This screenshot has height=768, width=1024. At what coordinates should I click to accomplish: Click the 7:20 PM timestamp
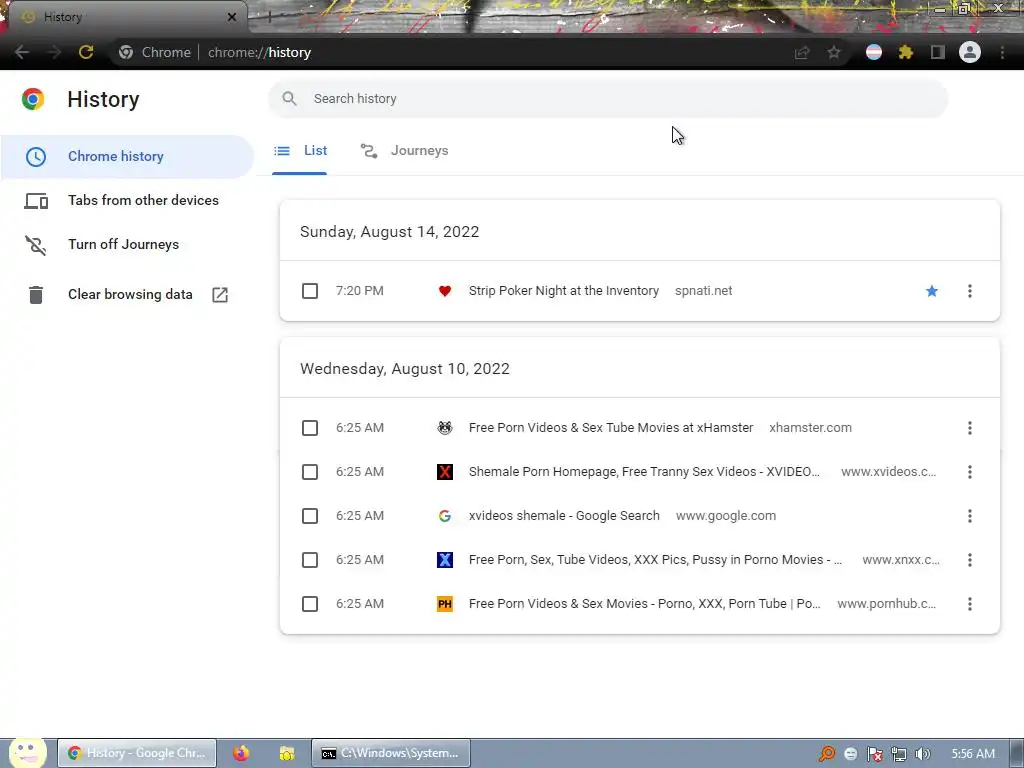tap(359, 291)
